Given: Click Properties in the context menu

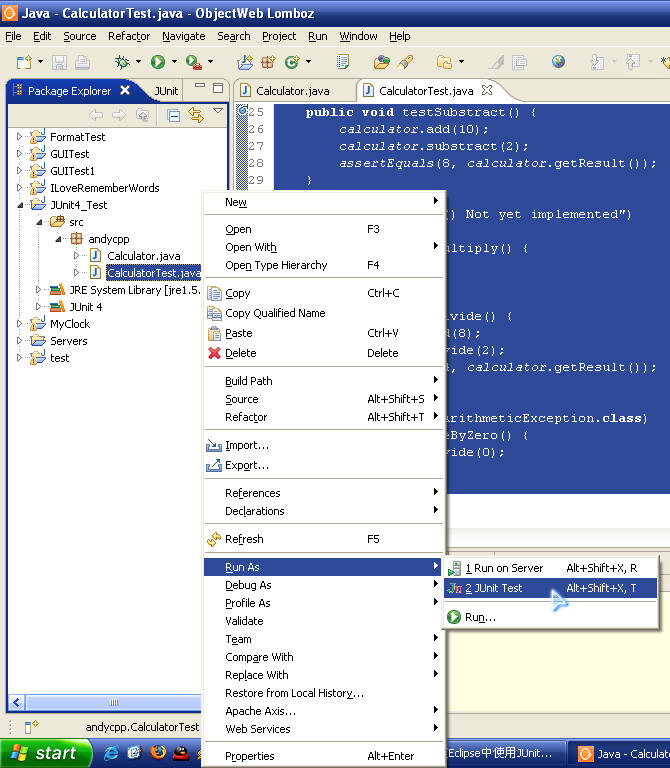Looking at the screenshot, I should click(250, 756).
